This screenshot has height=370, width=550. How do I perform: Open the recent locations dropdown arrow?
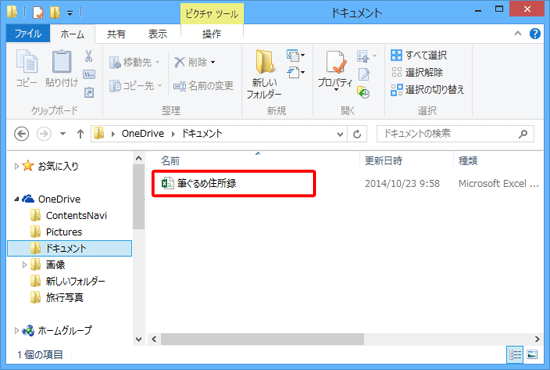(x=63, y=134)
